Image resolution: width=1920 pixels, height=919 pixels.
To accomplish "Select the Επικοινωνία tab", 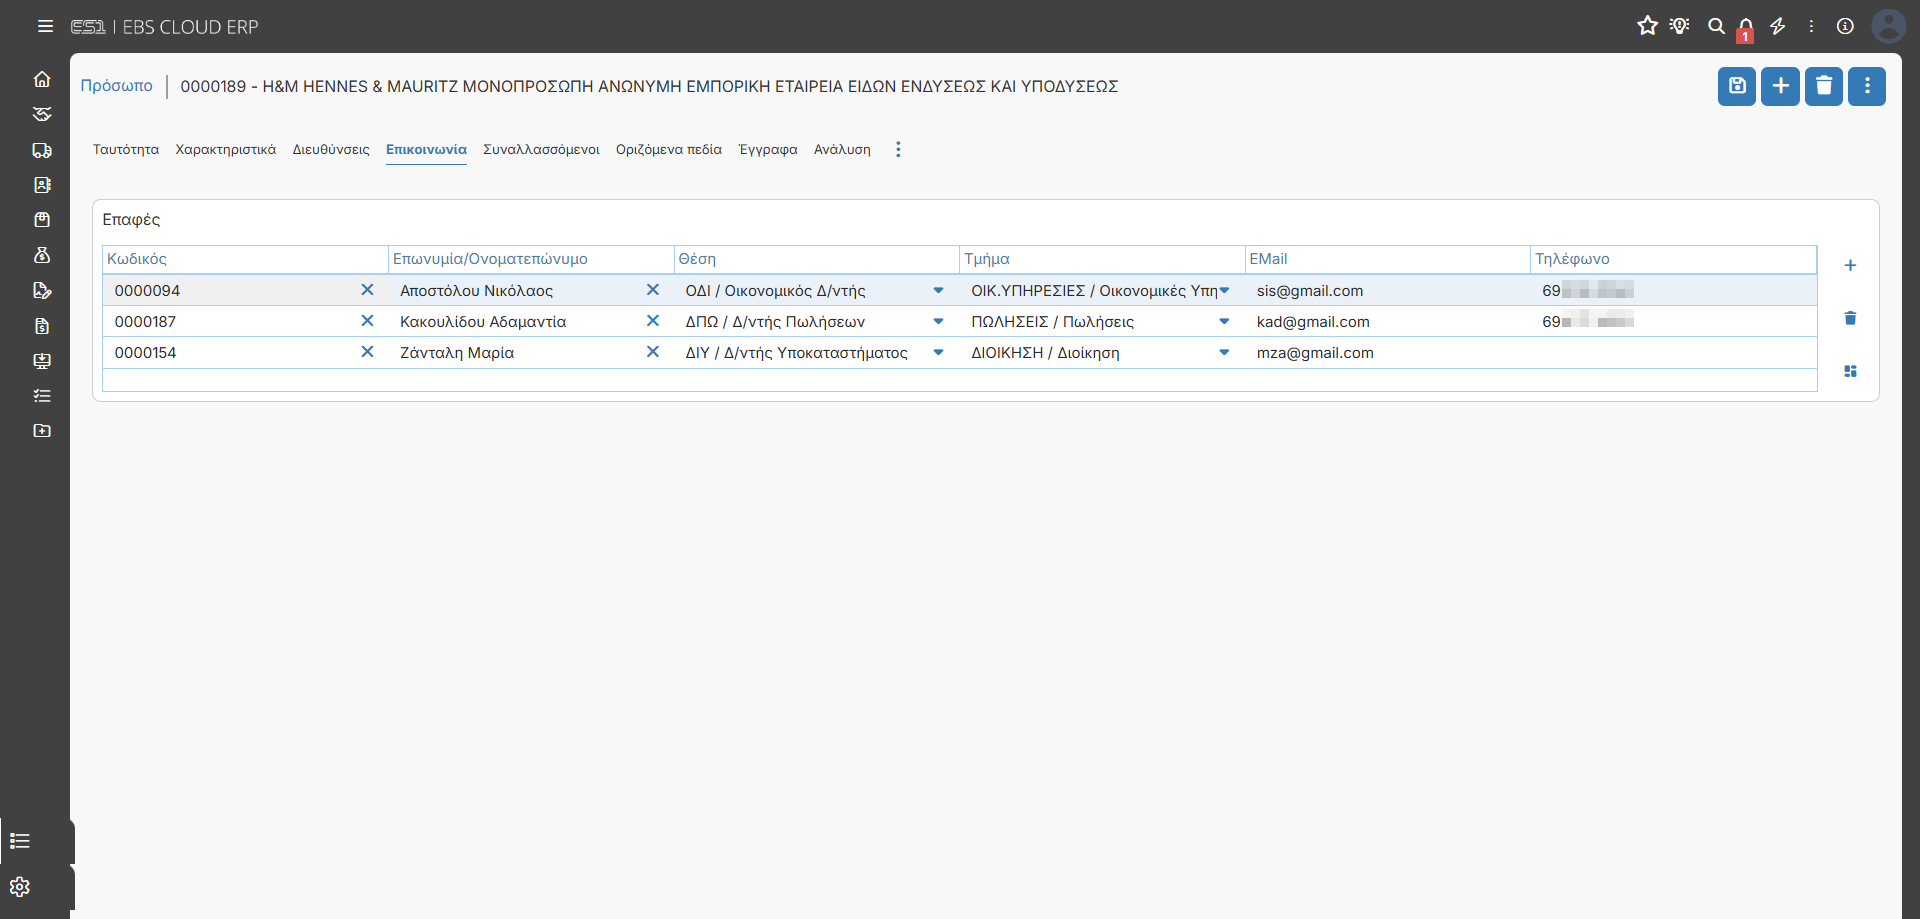I will 427,150.
